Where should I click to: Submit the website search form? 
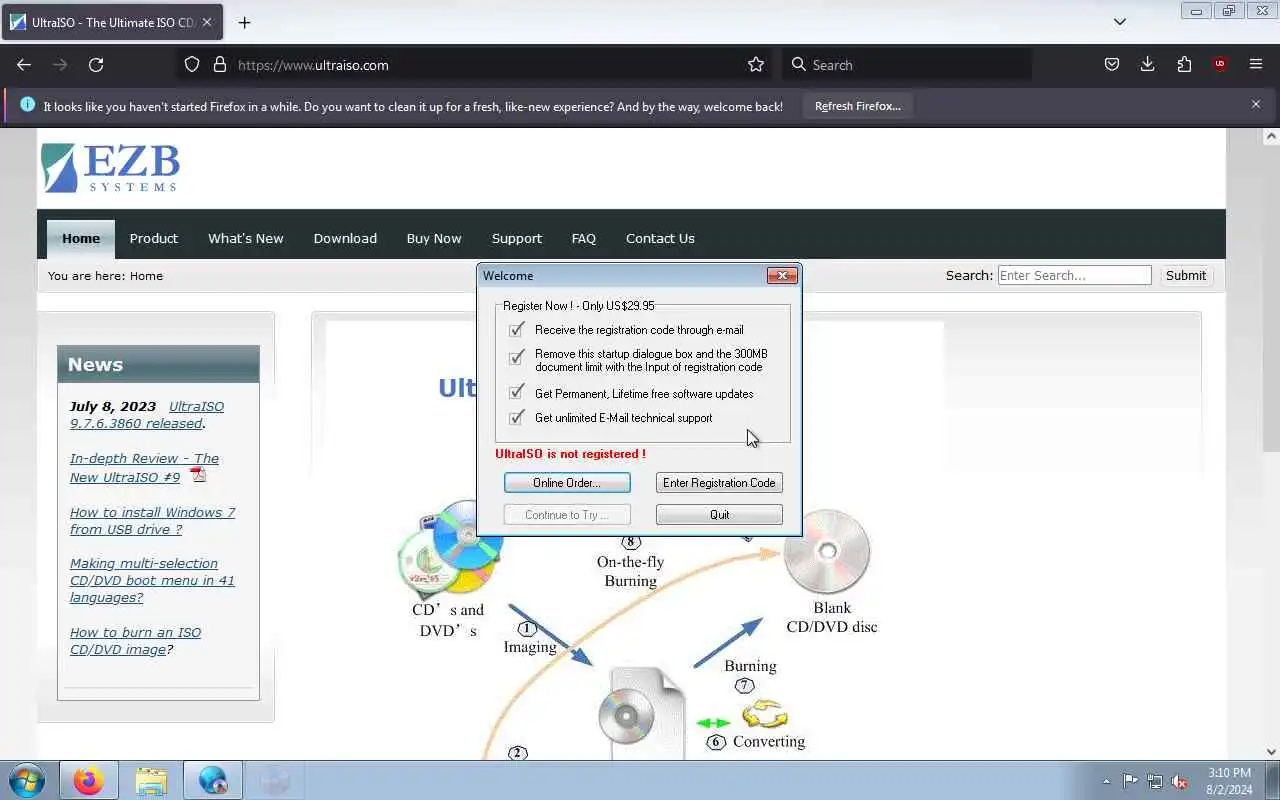click(1186, 275)
